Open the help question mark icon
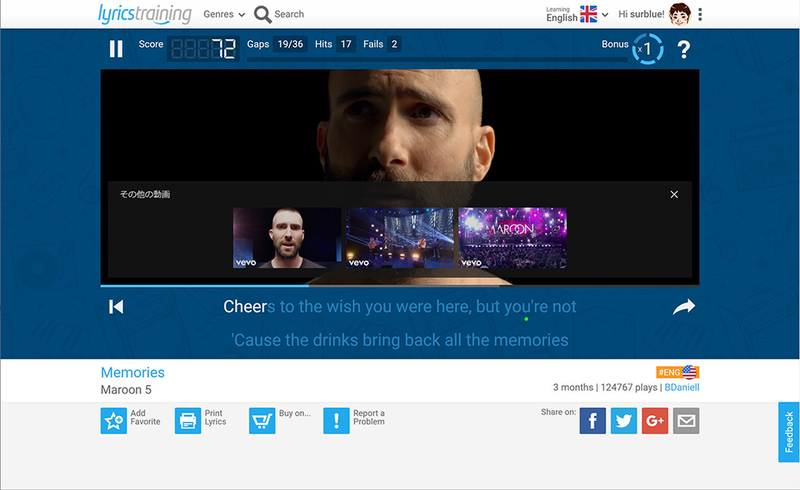 point(683,49)
